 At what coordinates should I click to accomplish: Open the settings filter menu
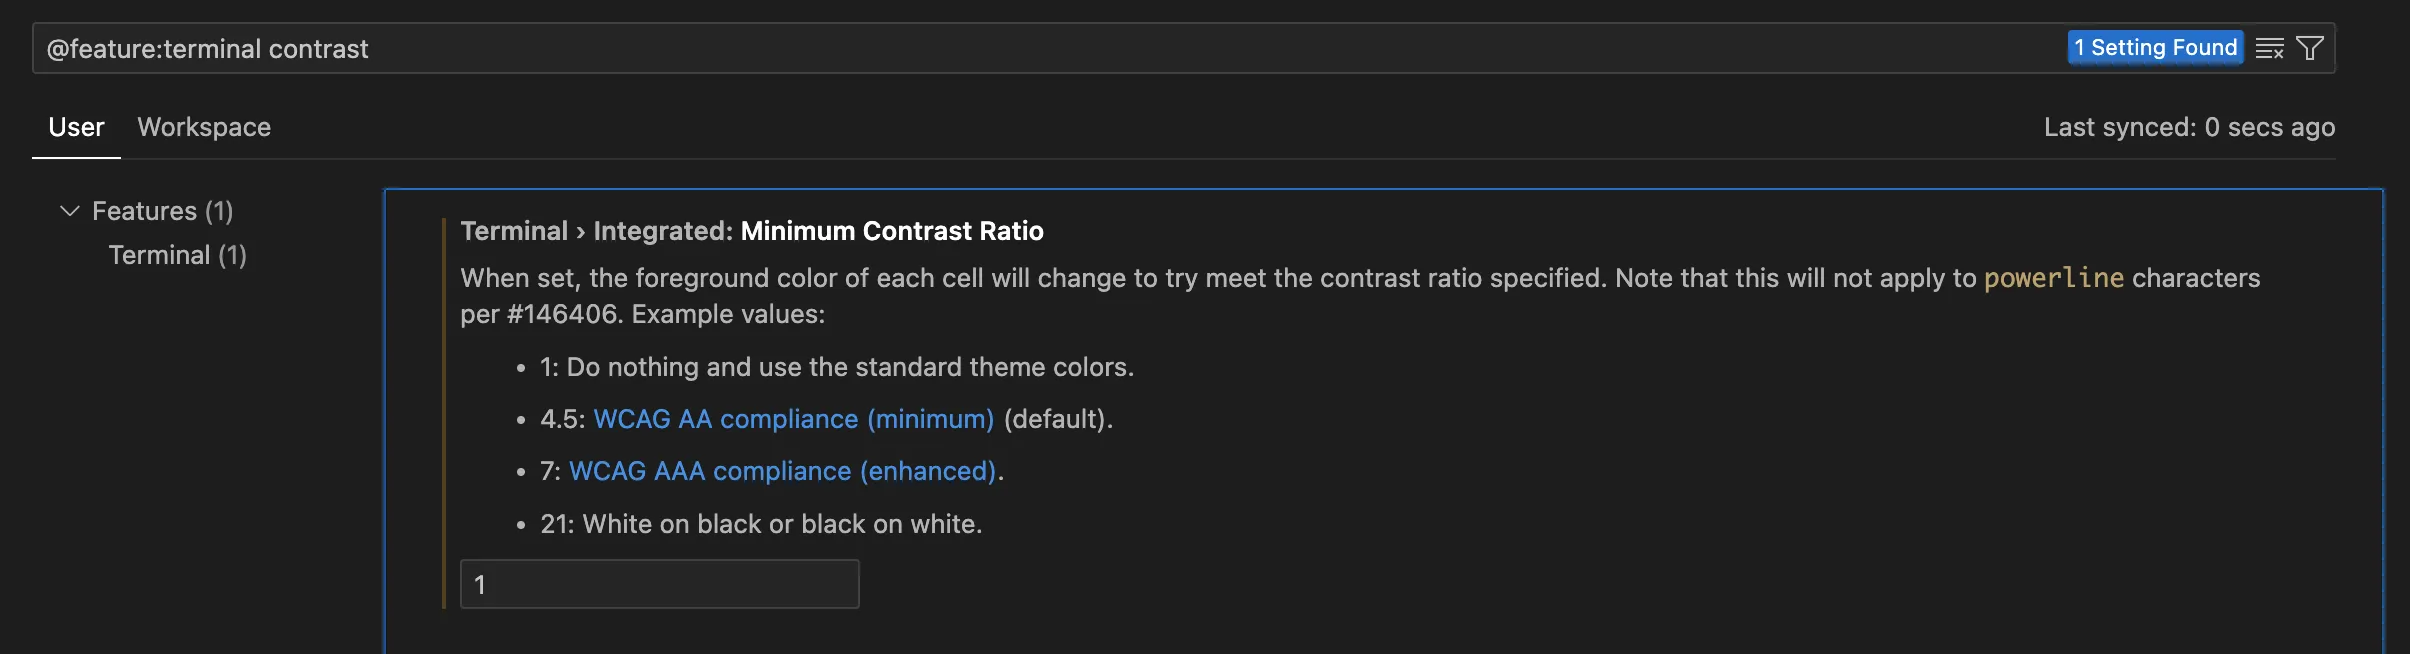[x=2310, y=48]
